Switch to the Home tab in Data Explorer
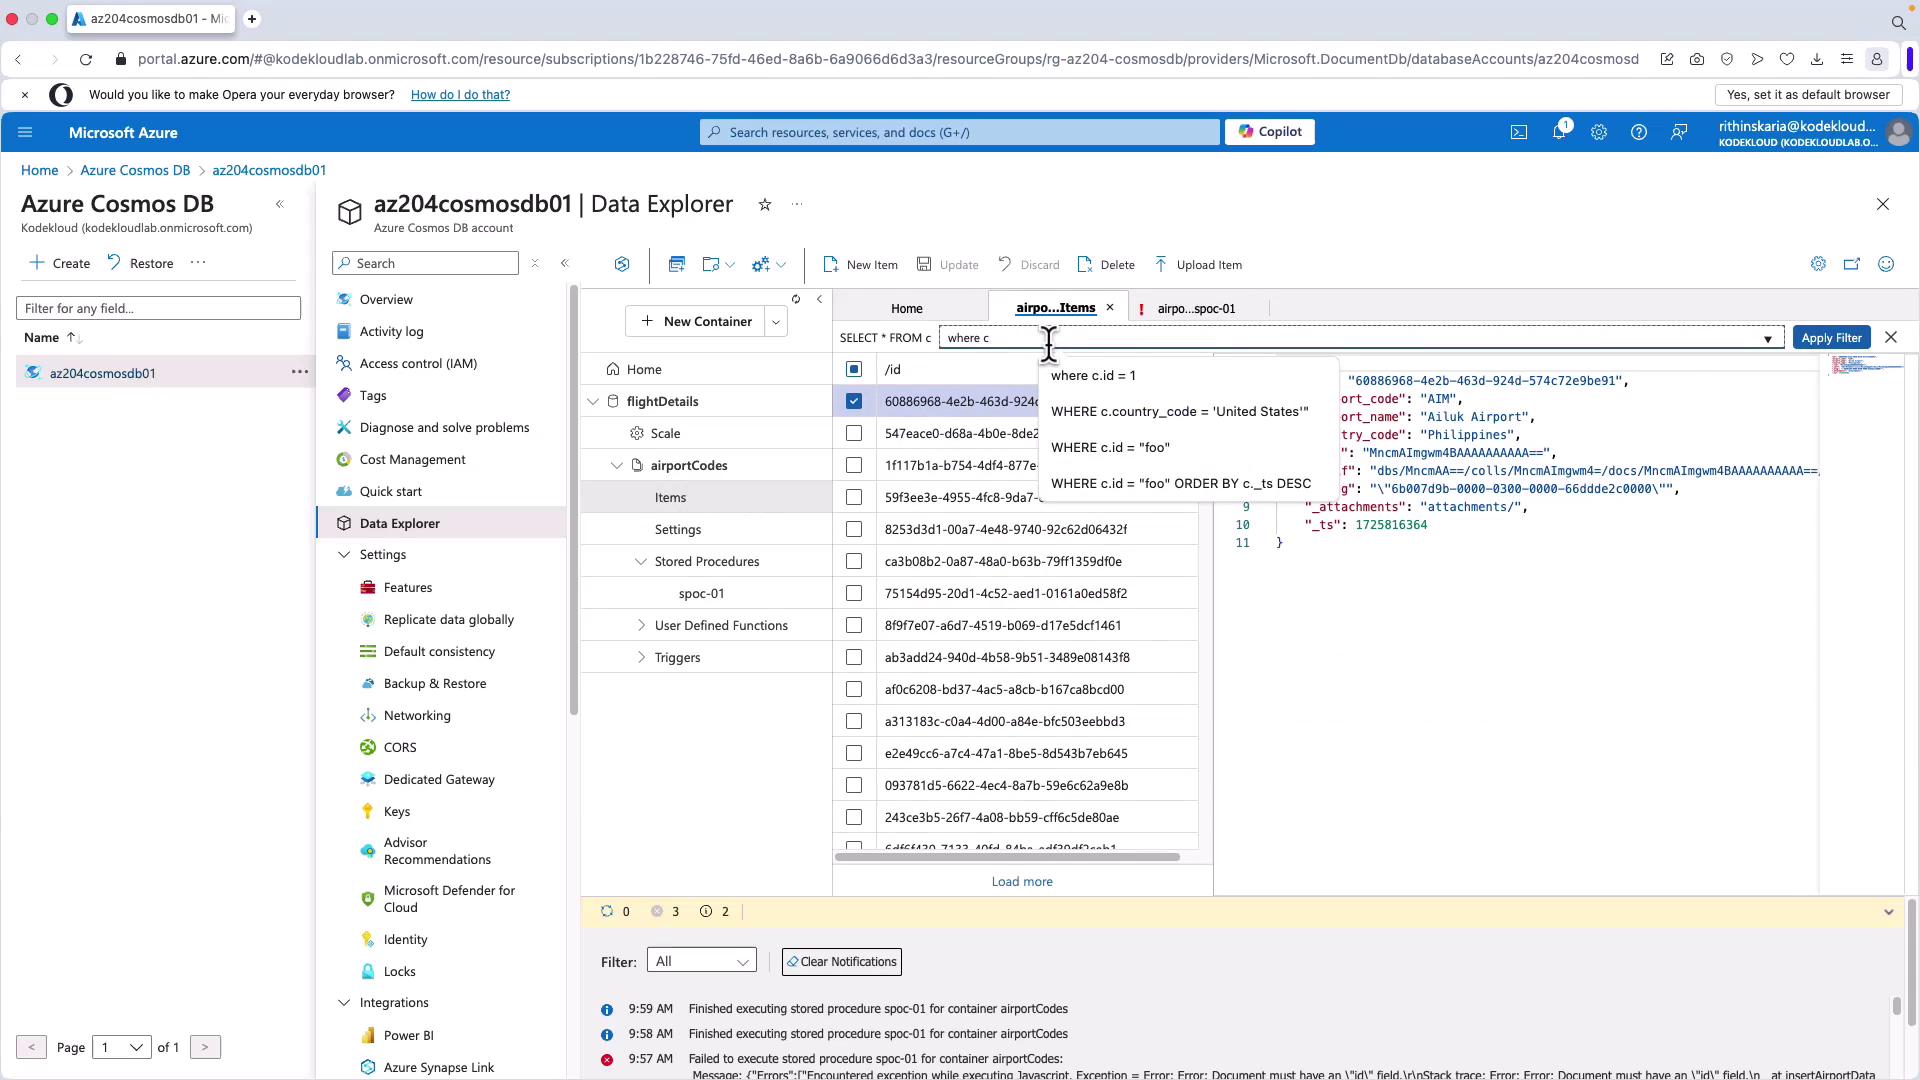Screen dimensions: 1920x1080 (x=907, y=308)
